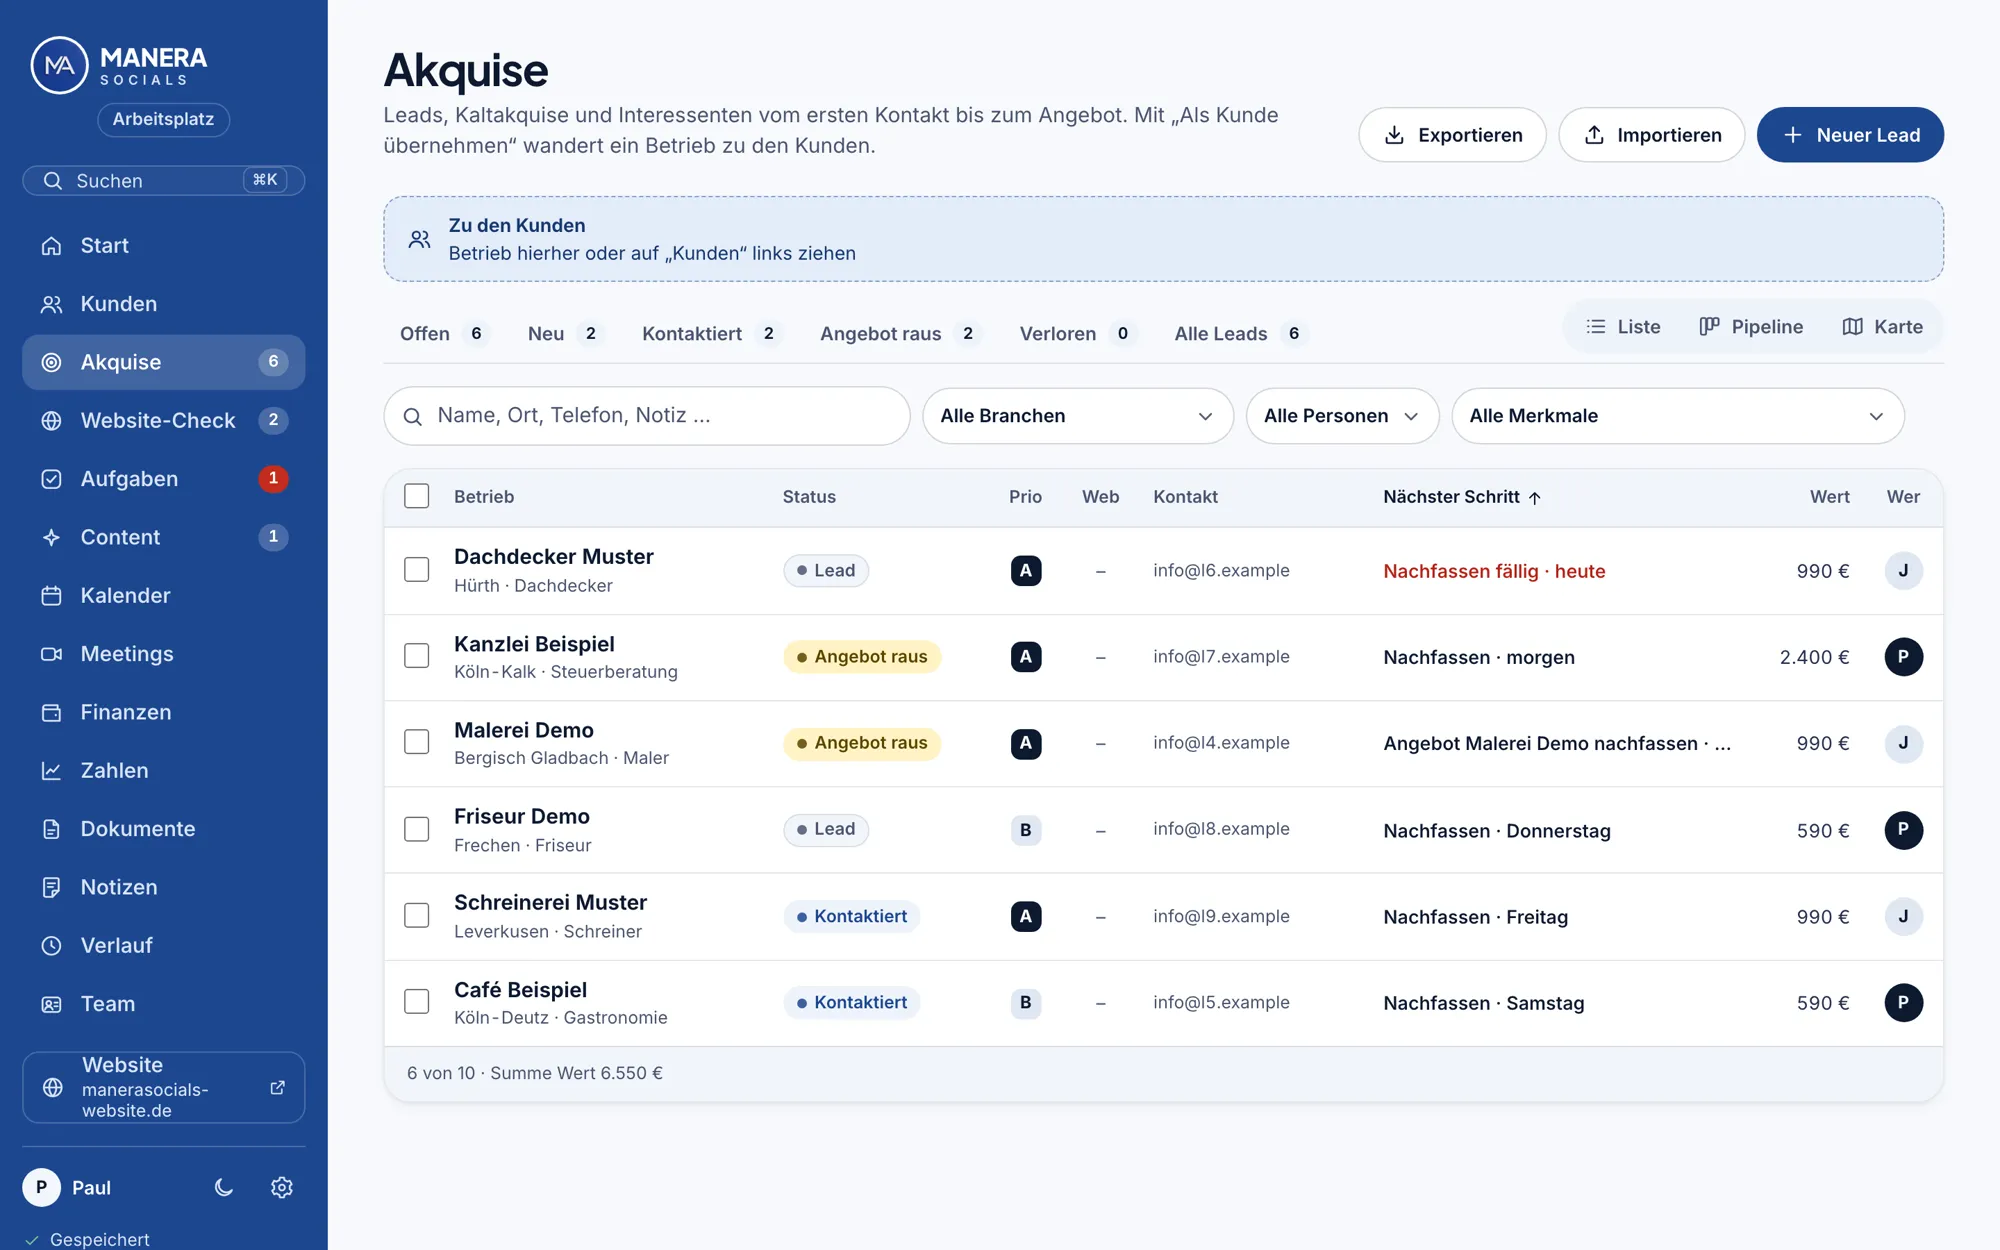Open Content sparkle icon

pyautogui.click(x=51, y=537)
